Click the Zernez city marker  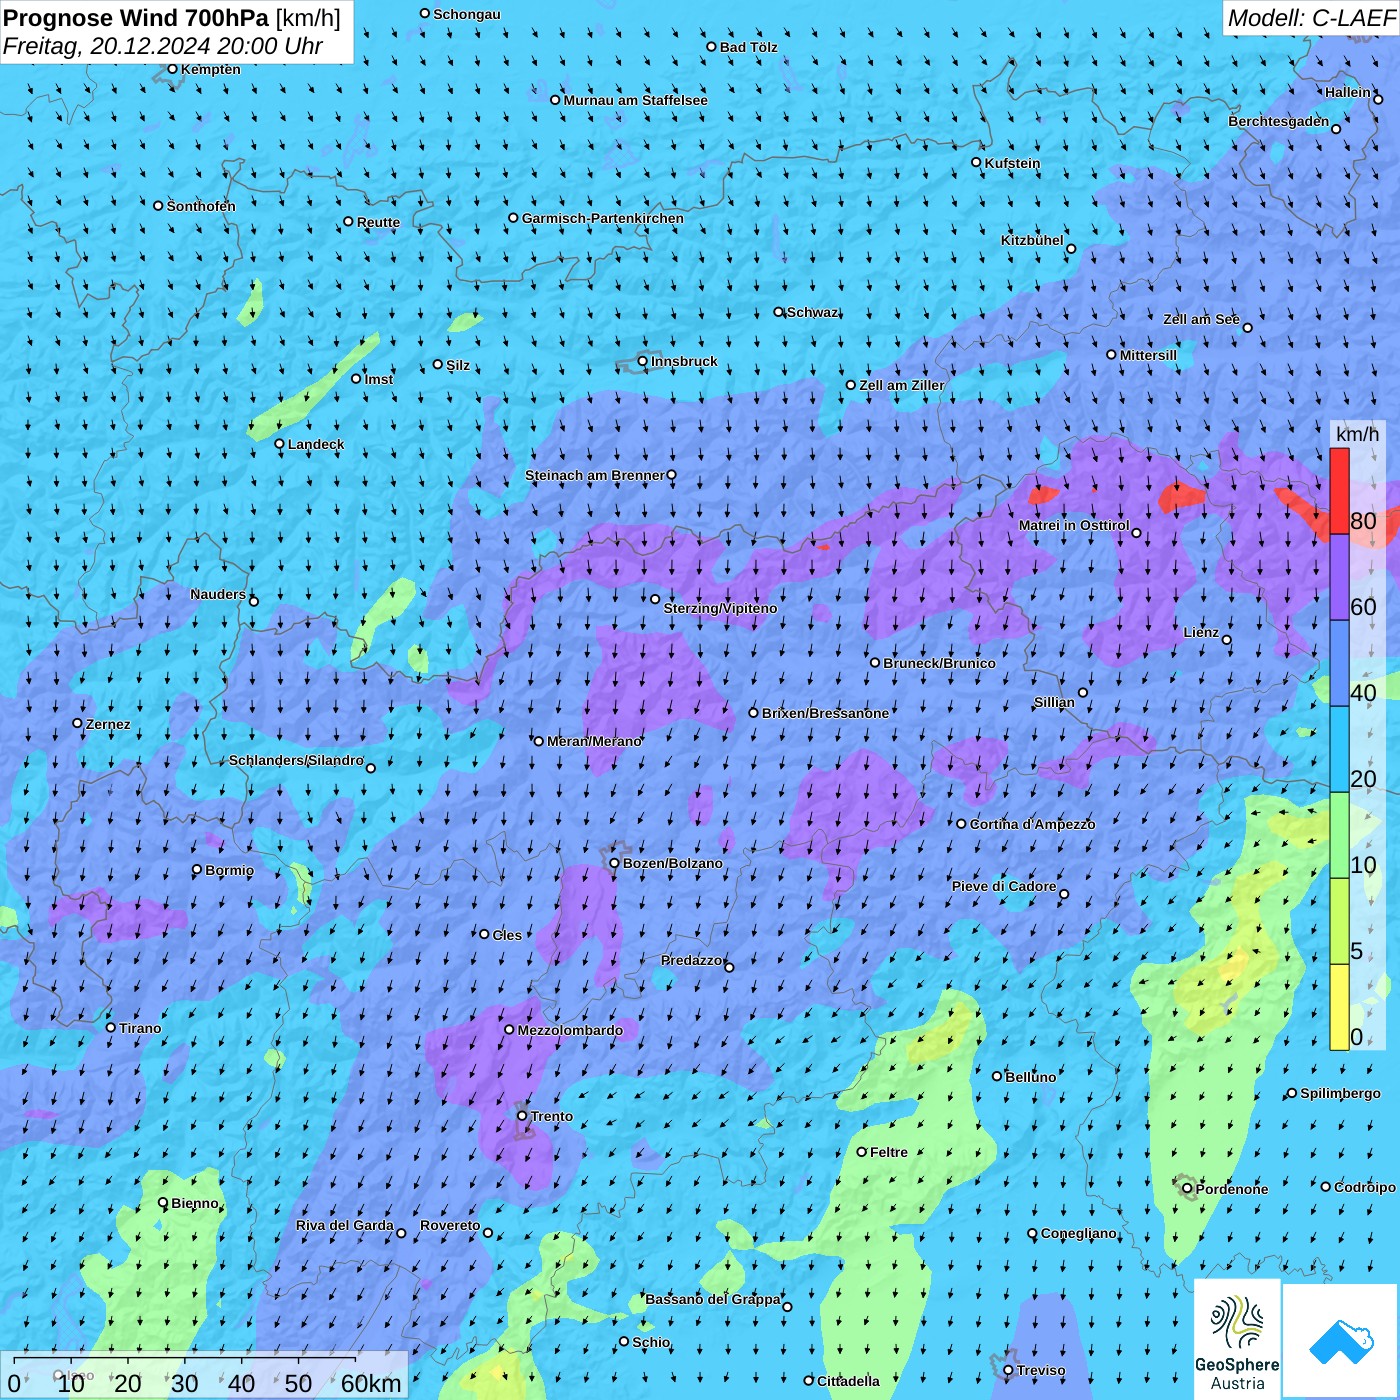coord(78,723)
